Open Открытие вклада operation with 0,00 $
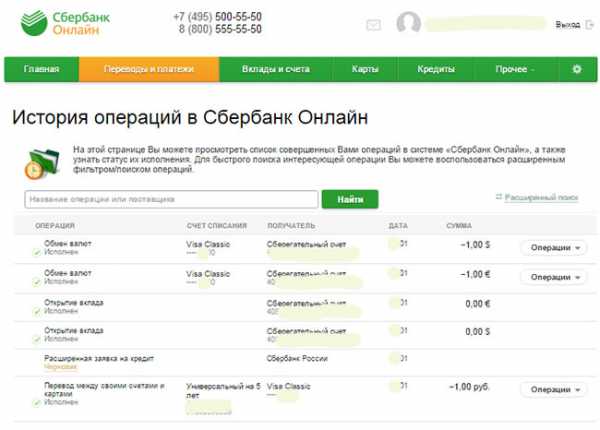 (74, 331)
